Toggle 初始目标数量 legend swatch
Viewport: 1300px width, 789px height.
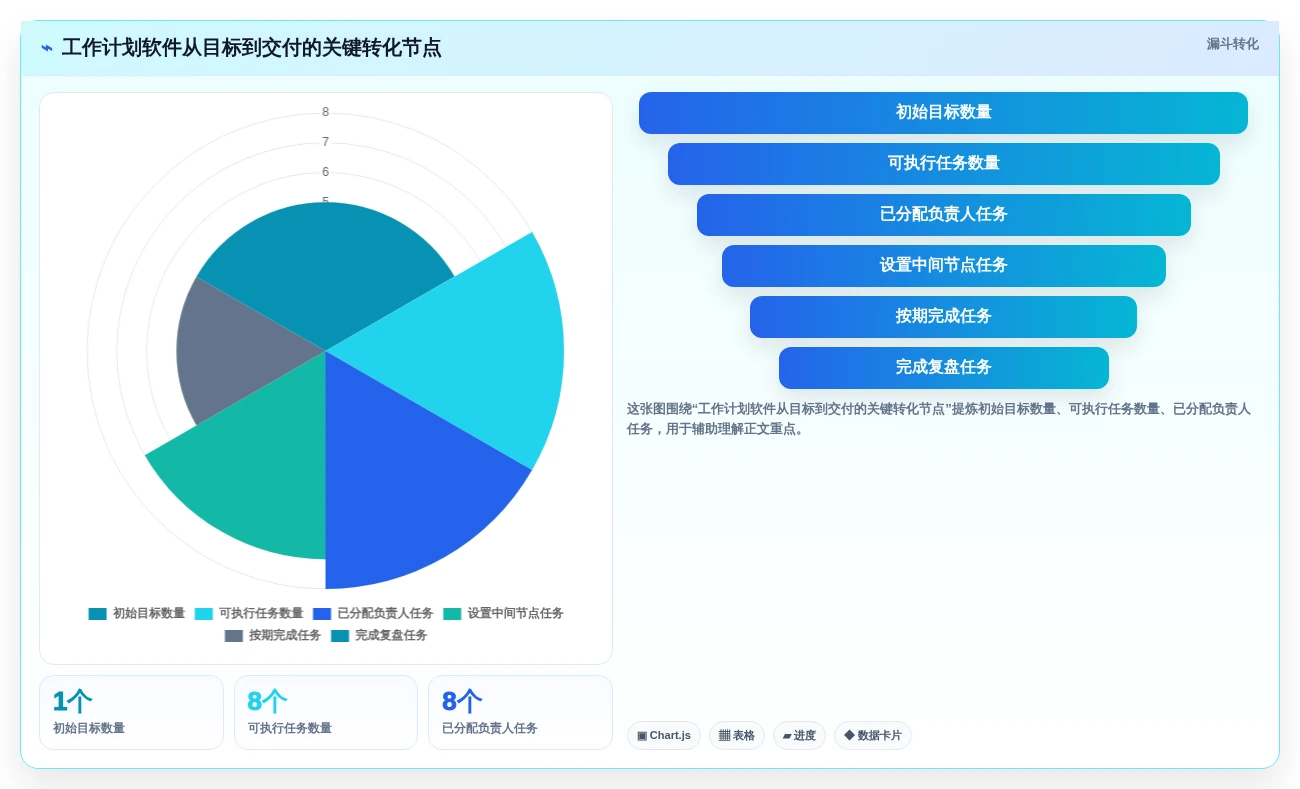pos(97,614)
